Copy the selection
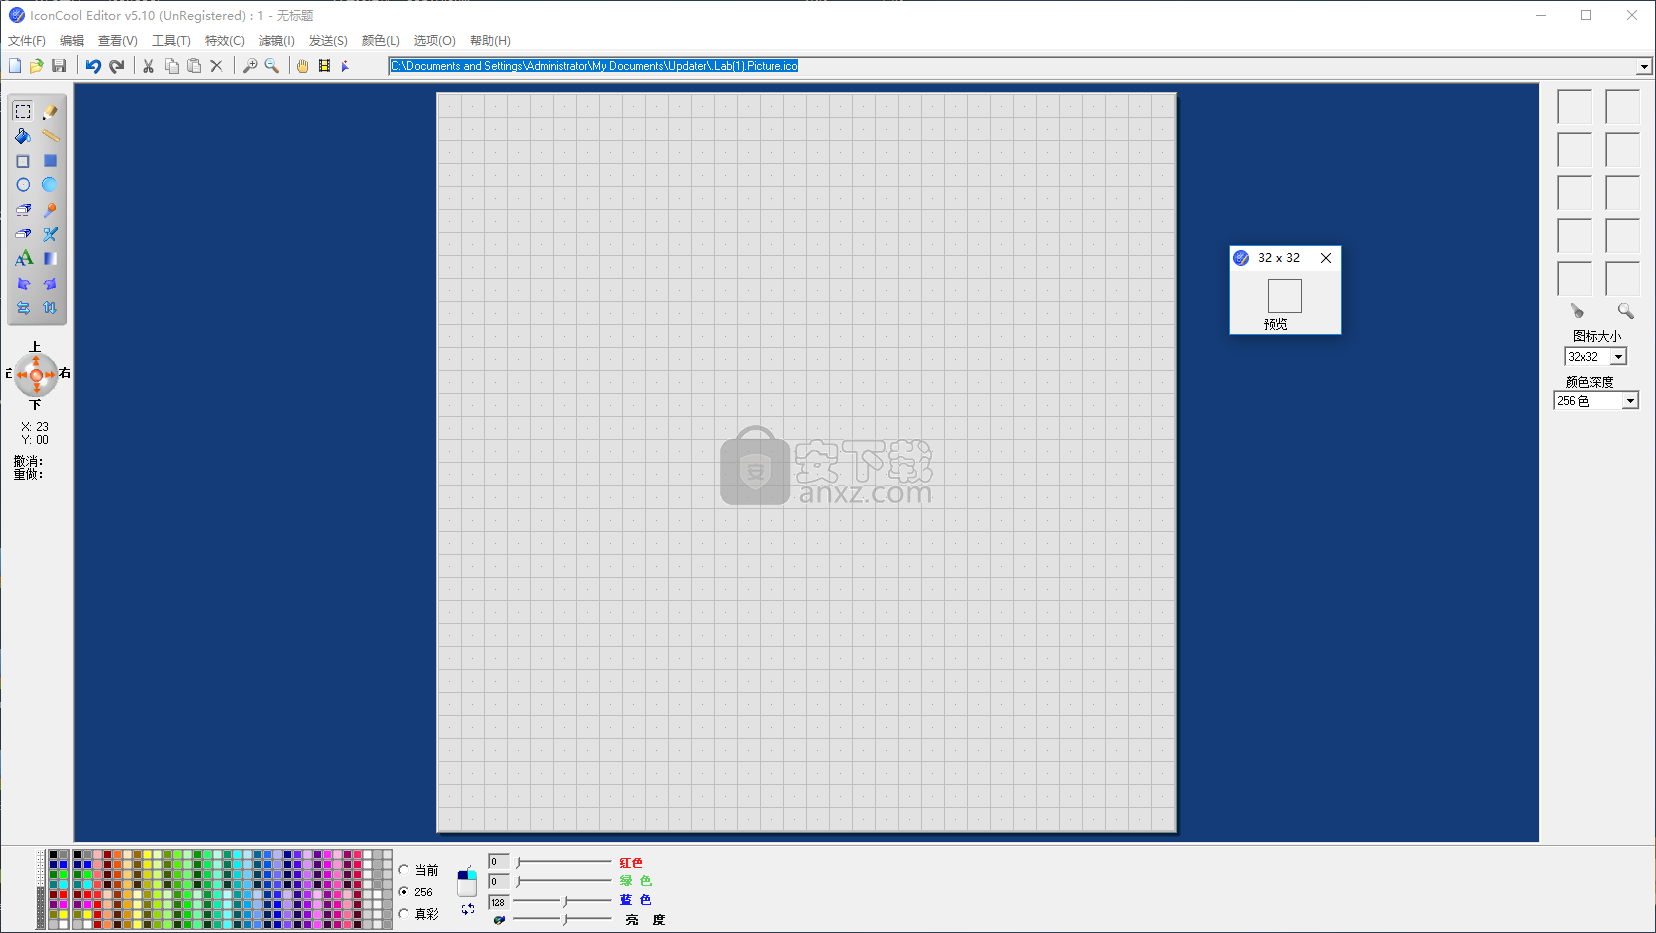 [x=171, y=66]
